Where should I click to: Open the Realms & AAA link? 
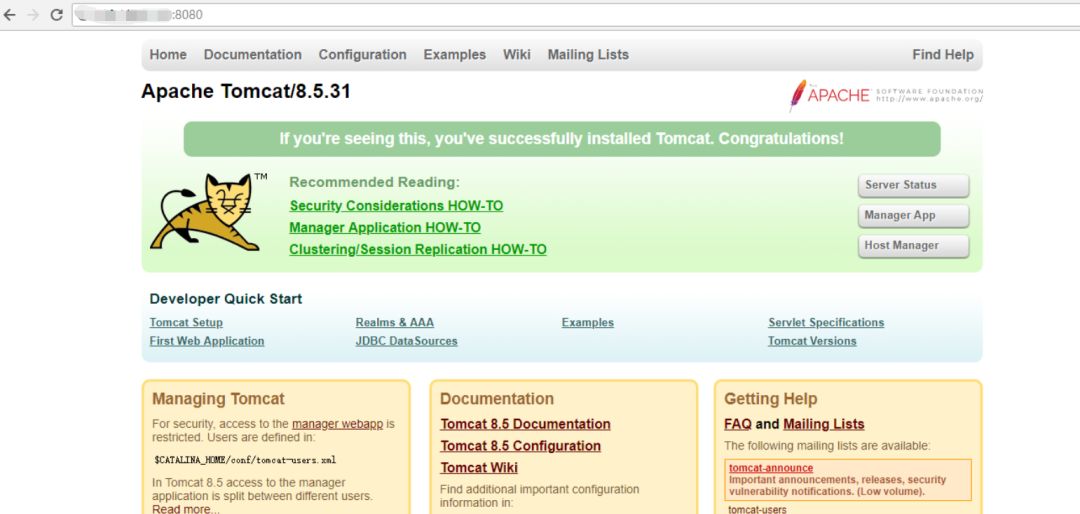395,322
